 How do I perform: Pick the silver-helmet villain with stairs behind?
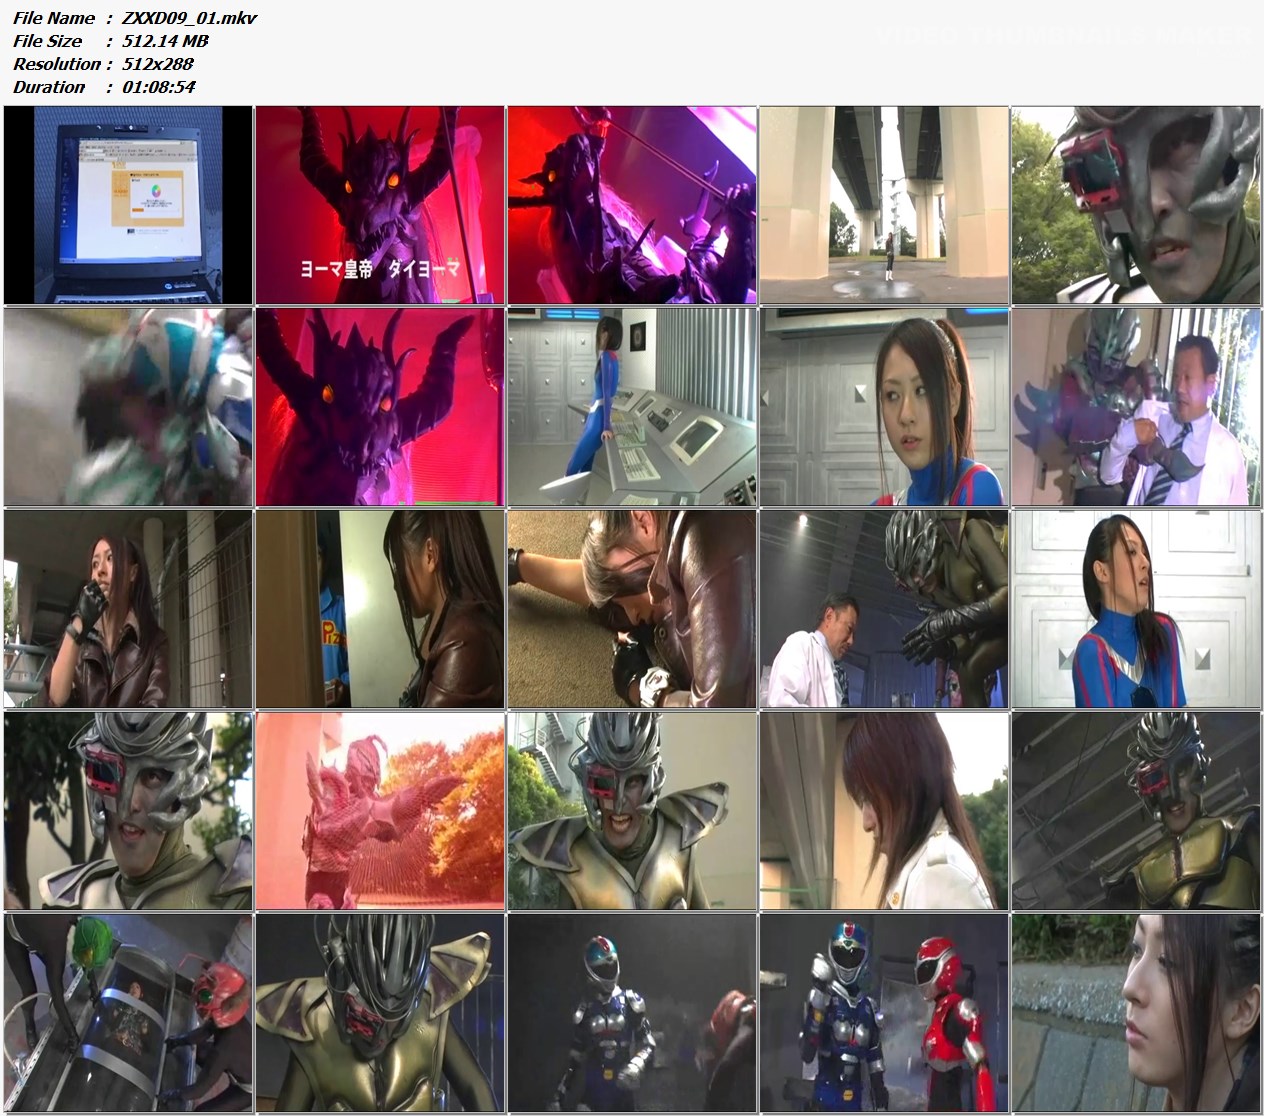tap(632, 811)
